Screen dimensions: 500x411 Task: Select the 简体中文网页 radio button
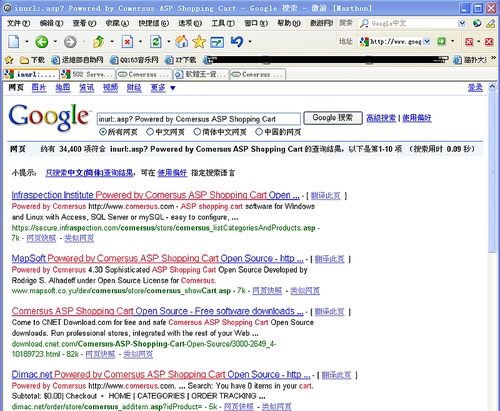point(197,132)
